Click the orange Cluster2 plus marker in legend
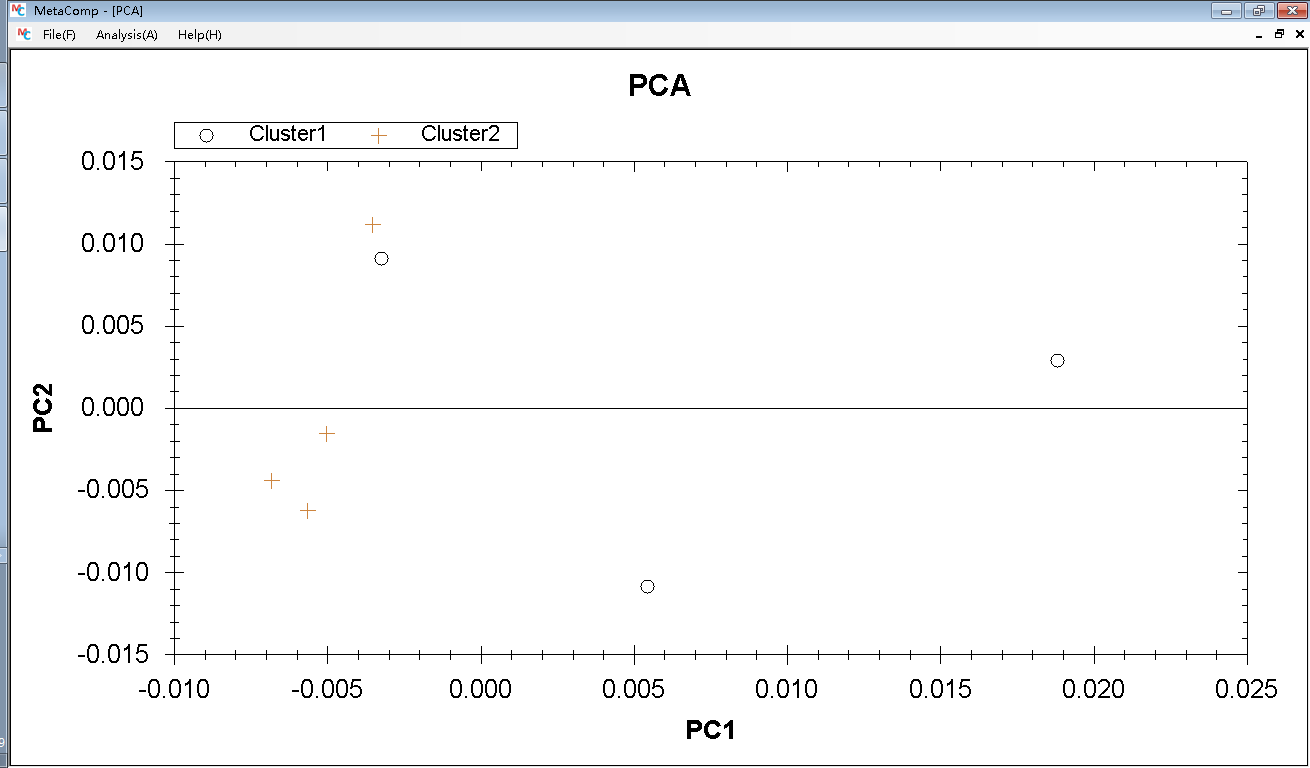1310x768 pixels. pyautogui.click(x=379, y=135)
